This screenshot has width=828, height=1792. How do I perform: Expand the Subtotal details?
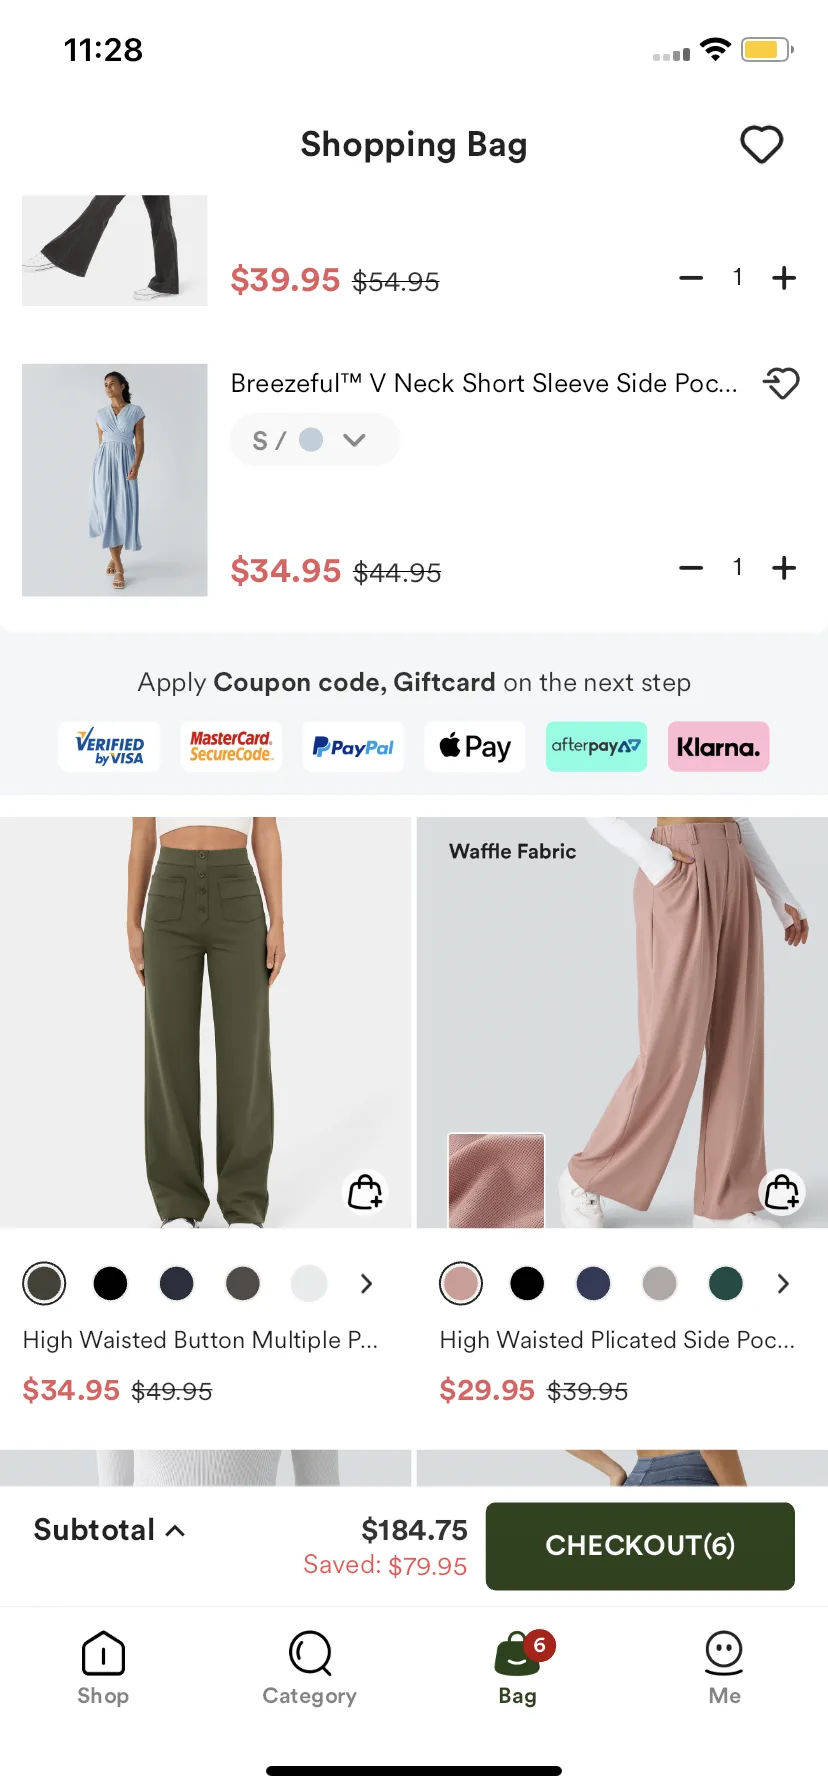pyautogui.click(x=109, y=1530)
